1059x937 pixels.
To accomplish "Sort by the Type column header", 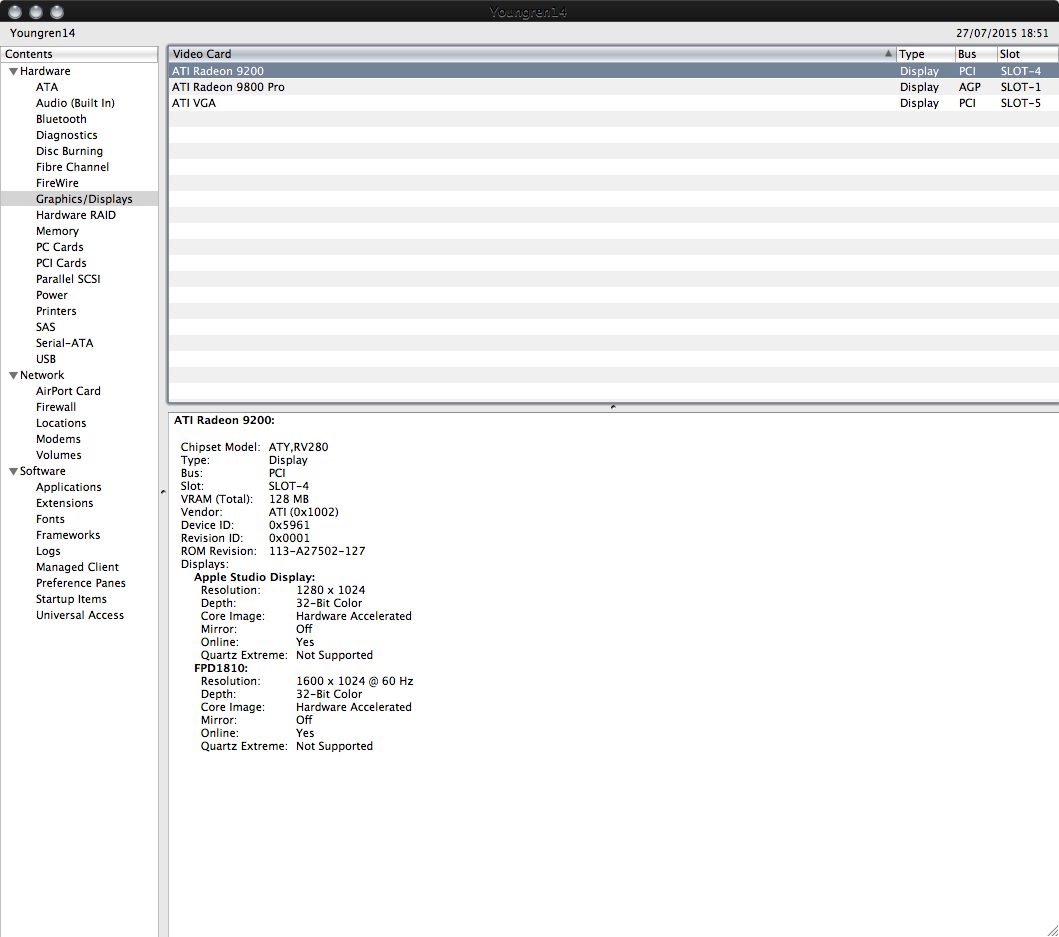I will 925,54.
